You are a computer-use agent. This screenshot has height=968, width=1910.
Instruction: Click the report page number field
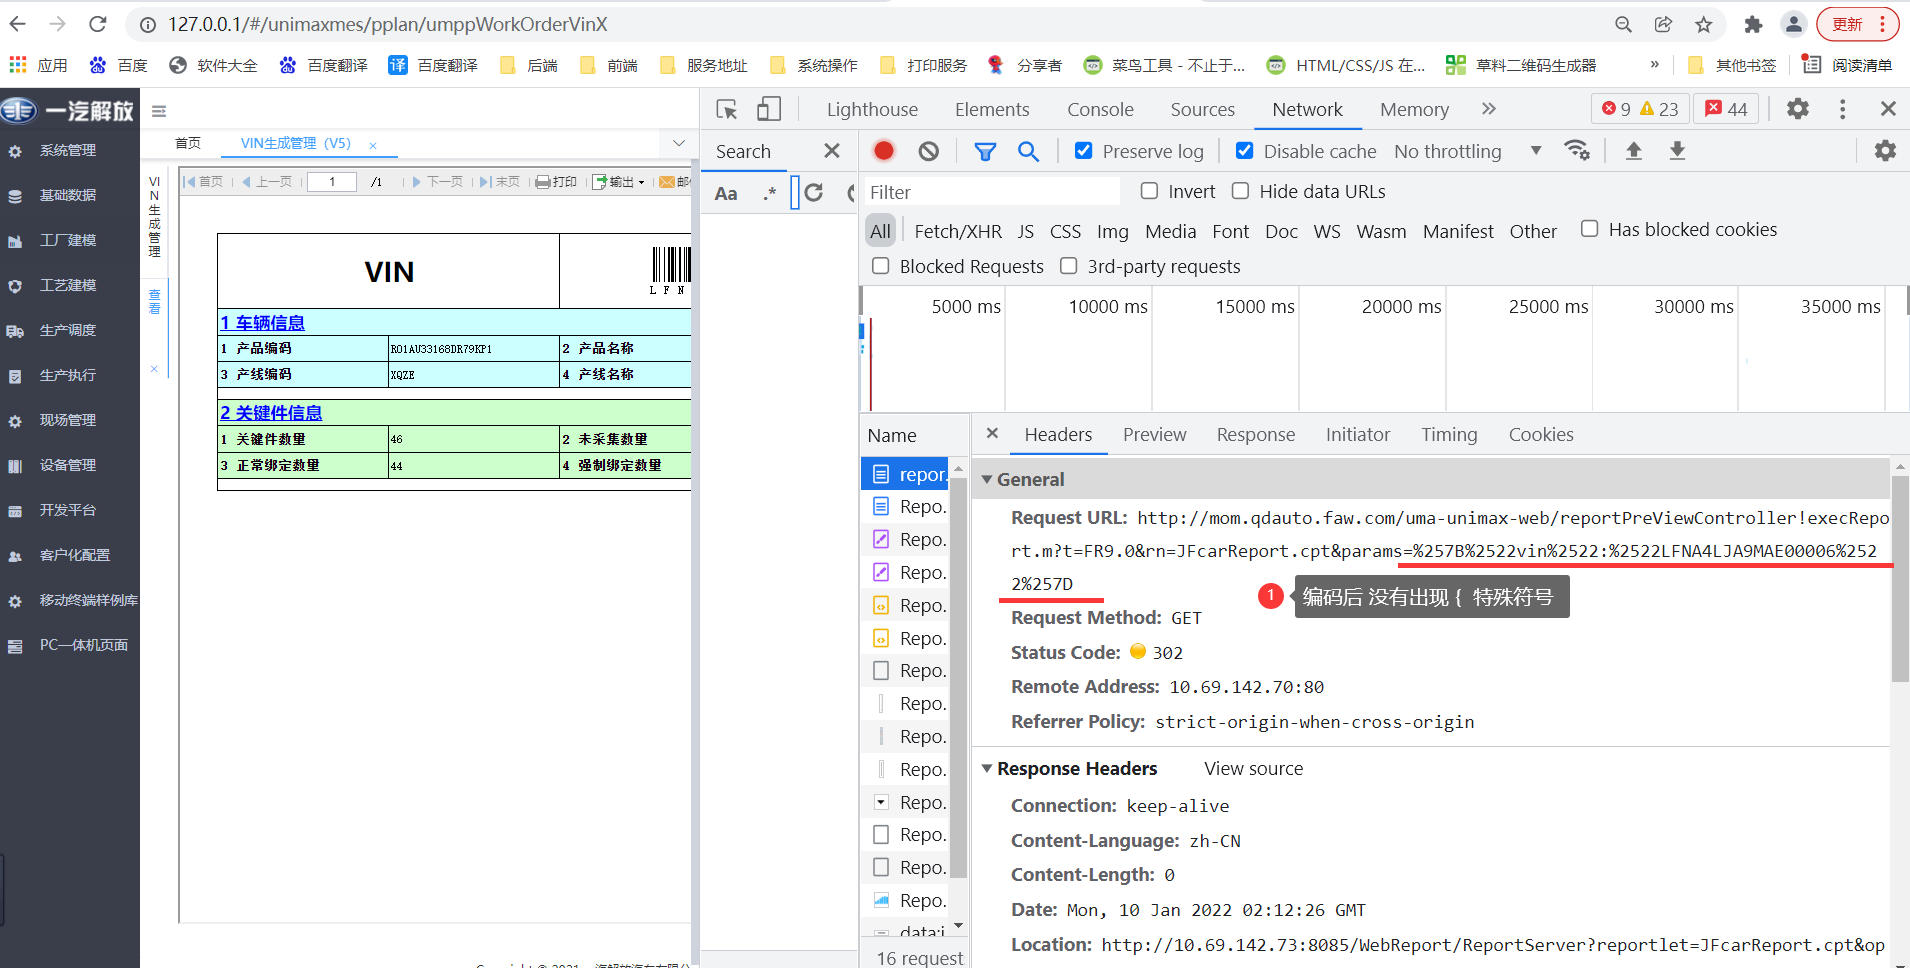tap(332, 182)
